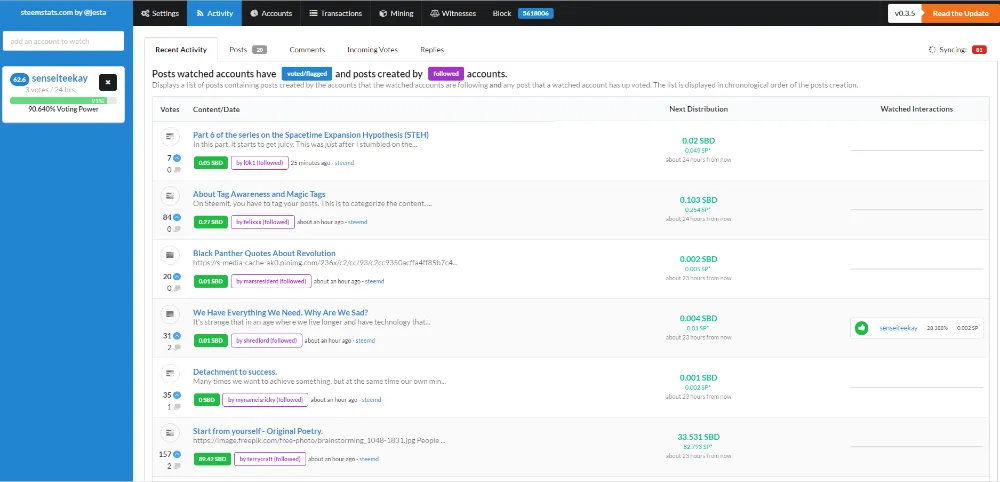Open steemstats.com by @jesta site title
This screenshot has width=1000, height=482.
pyautogui.click(x=62, y=13)
